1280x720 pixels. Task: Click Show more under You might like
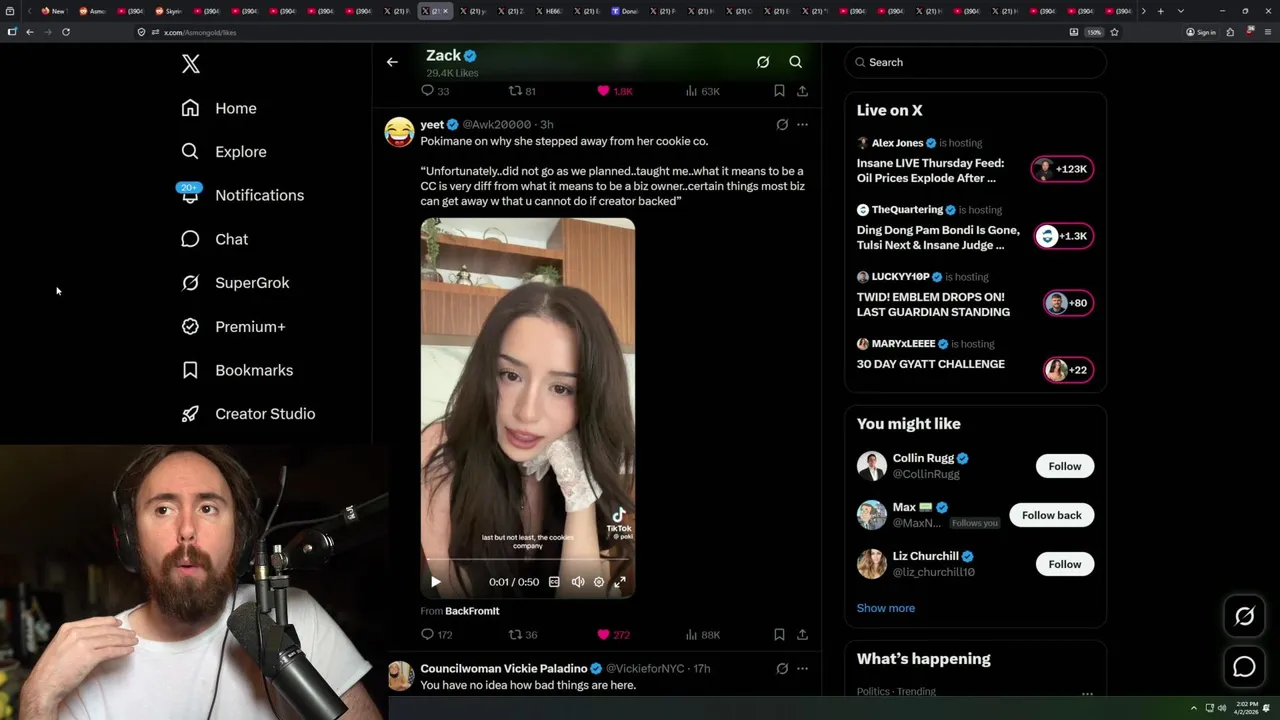click(x=886, y=608)
